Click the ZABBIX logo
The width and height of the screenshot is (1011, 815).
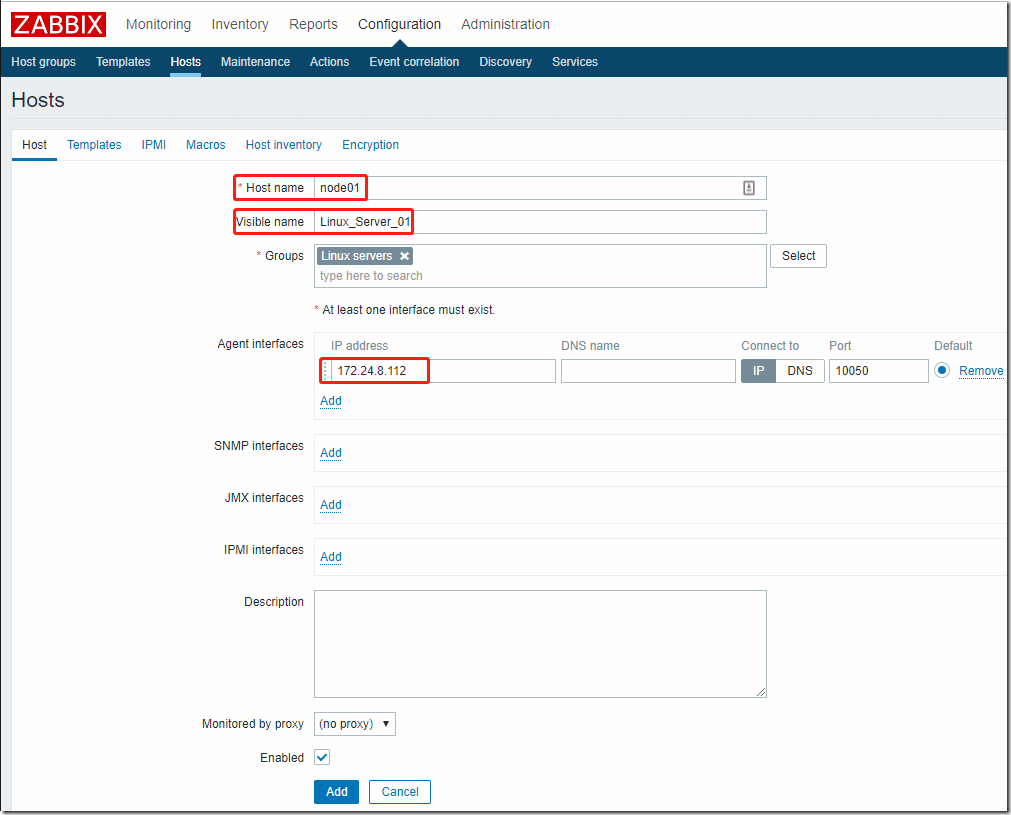tap(58, 24)
